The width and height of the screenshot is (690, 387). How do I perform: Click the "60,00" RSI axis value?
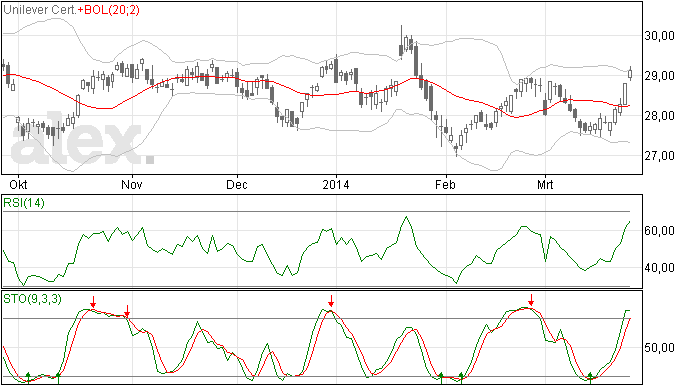coord(659,231)
